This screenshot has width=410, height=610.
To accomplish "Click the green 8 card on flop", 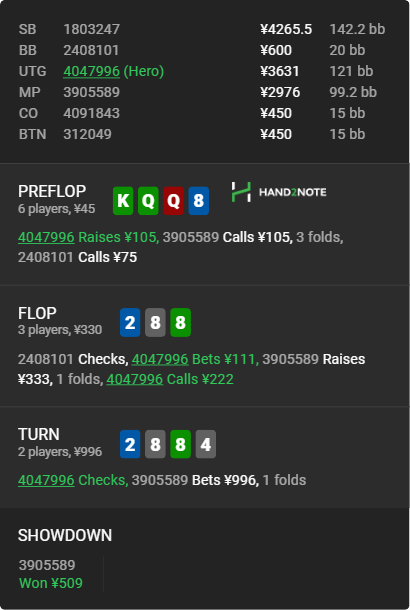I will (x=180, y=323).
